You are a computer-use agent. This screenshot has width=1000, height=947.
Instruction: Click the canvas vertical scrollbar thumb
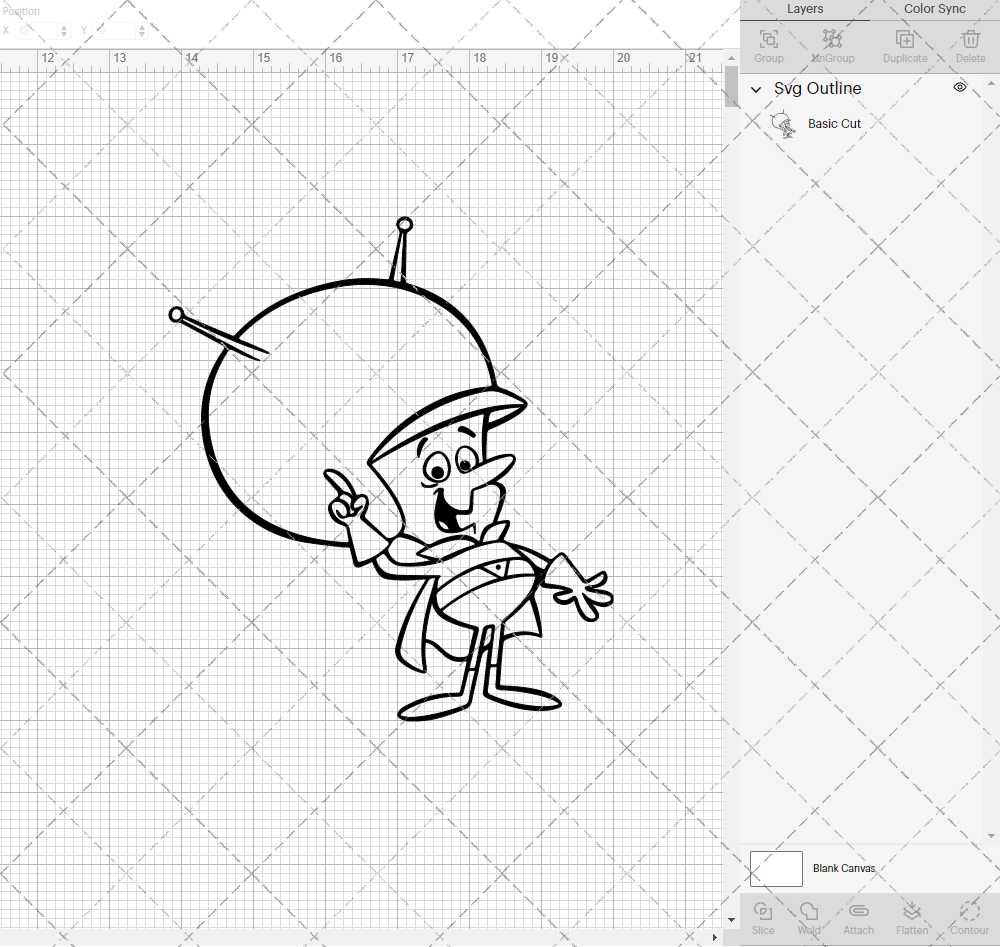tap(731, 85)
